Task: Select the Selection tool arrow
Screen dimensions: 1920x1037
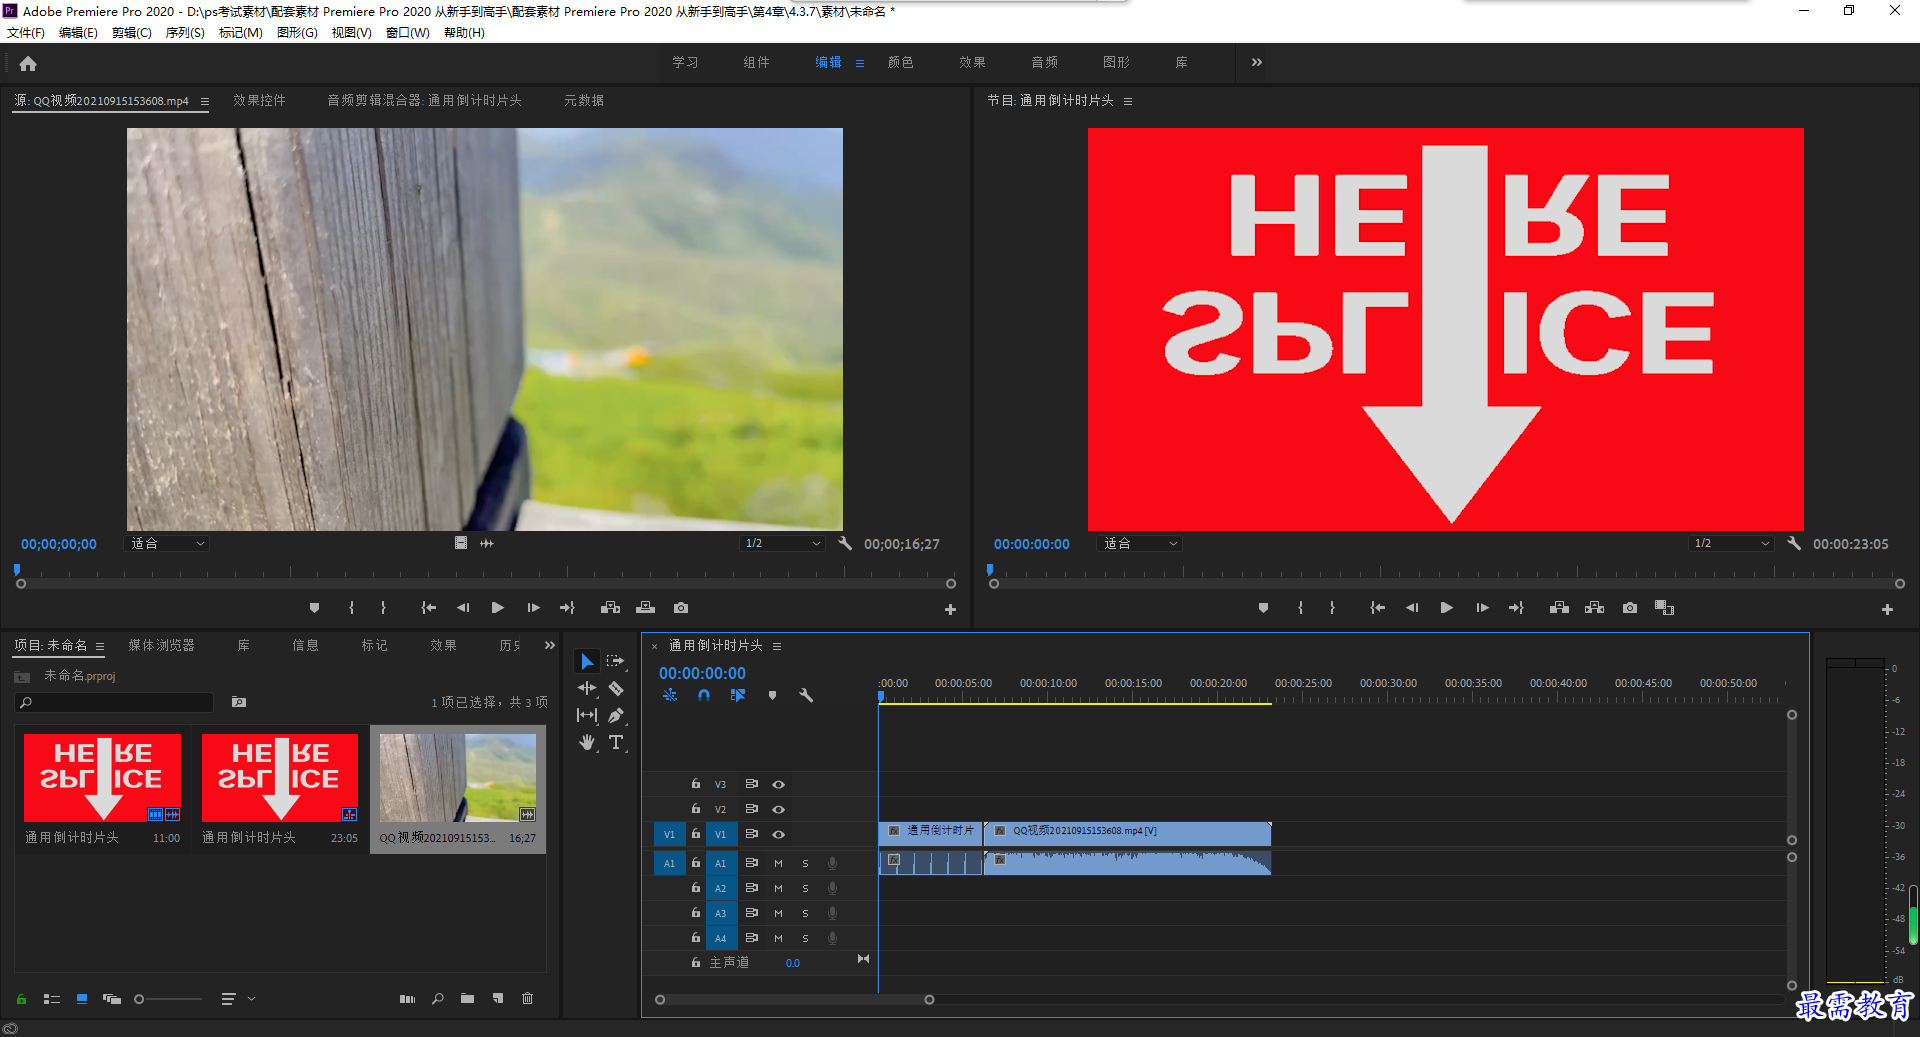Action: 587,661
